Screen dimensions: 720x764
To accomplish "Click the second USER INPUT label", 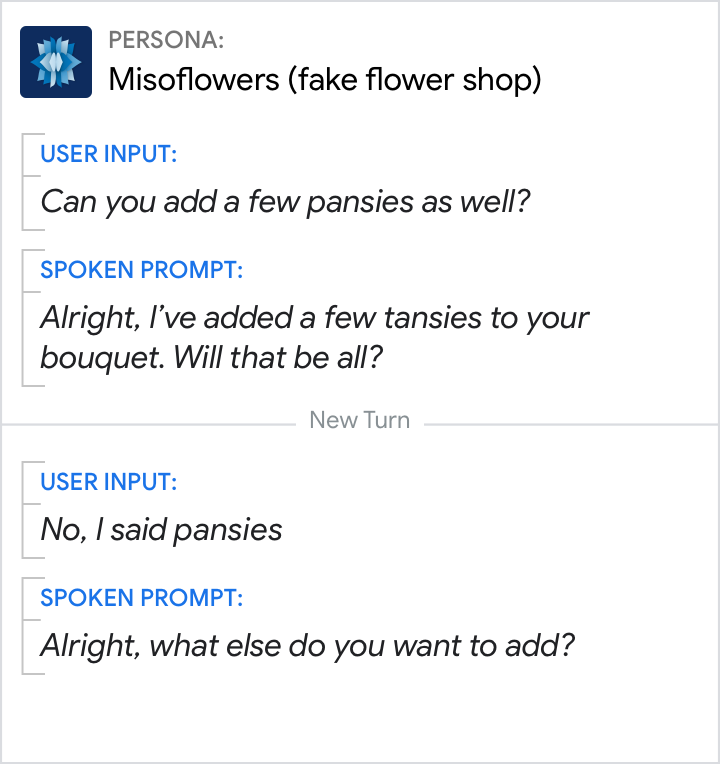I will 109,482.
